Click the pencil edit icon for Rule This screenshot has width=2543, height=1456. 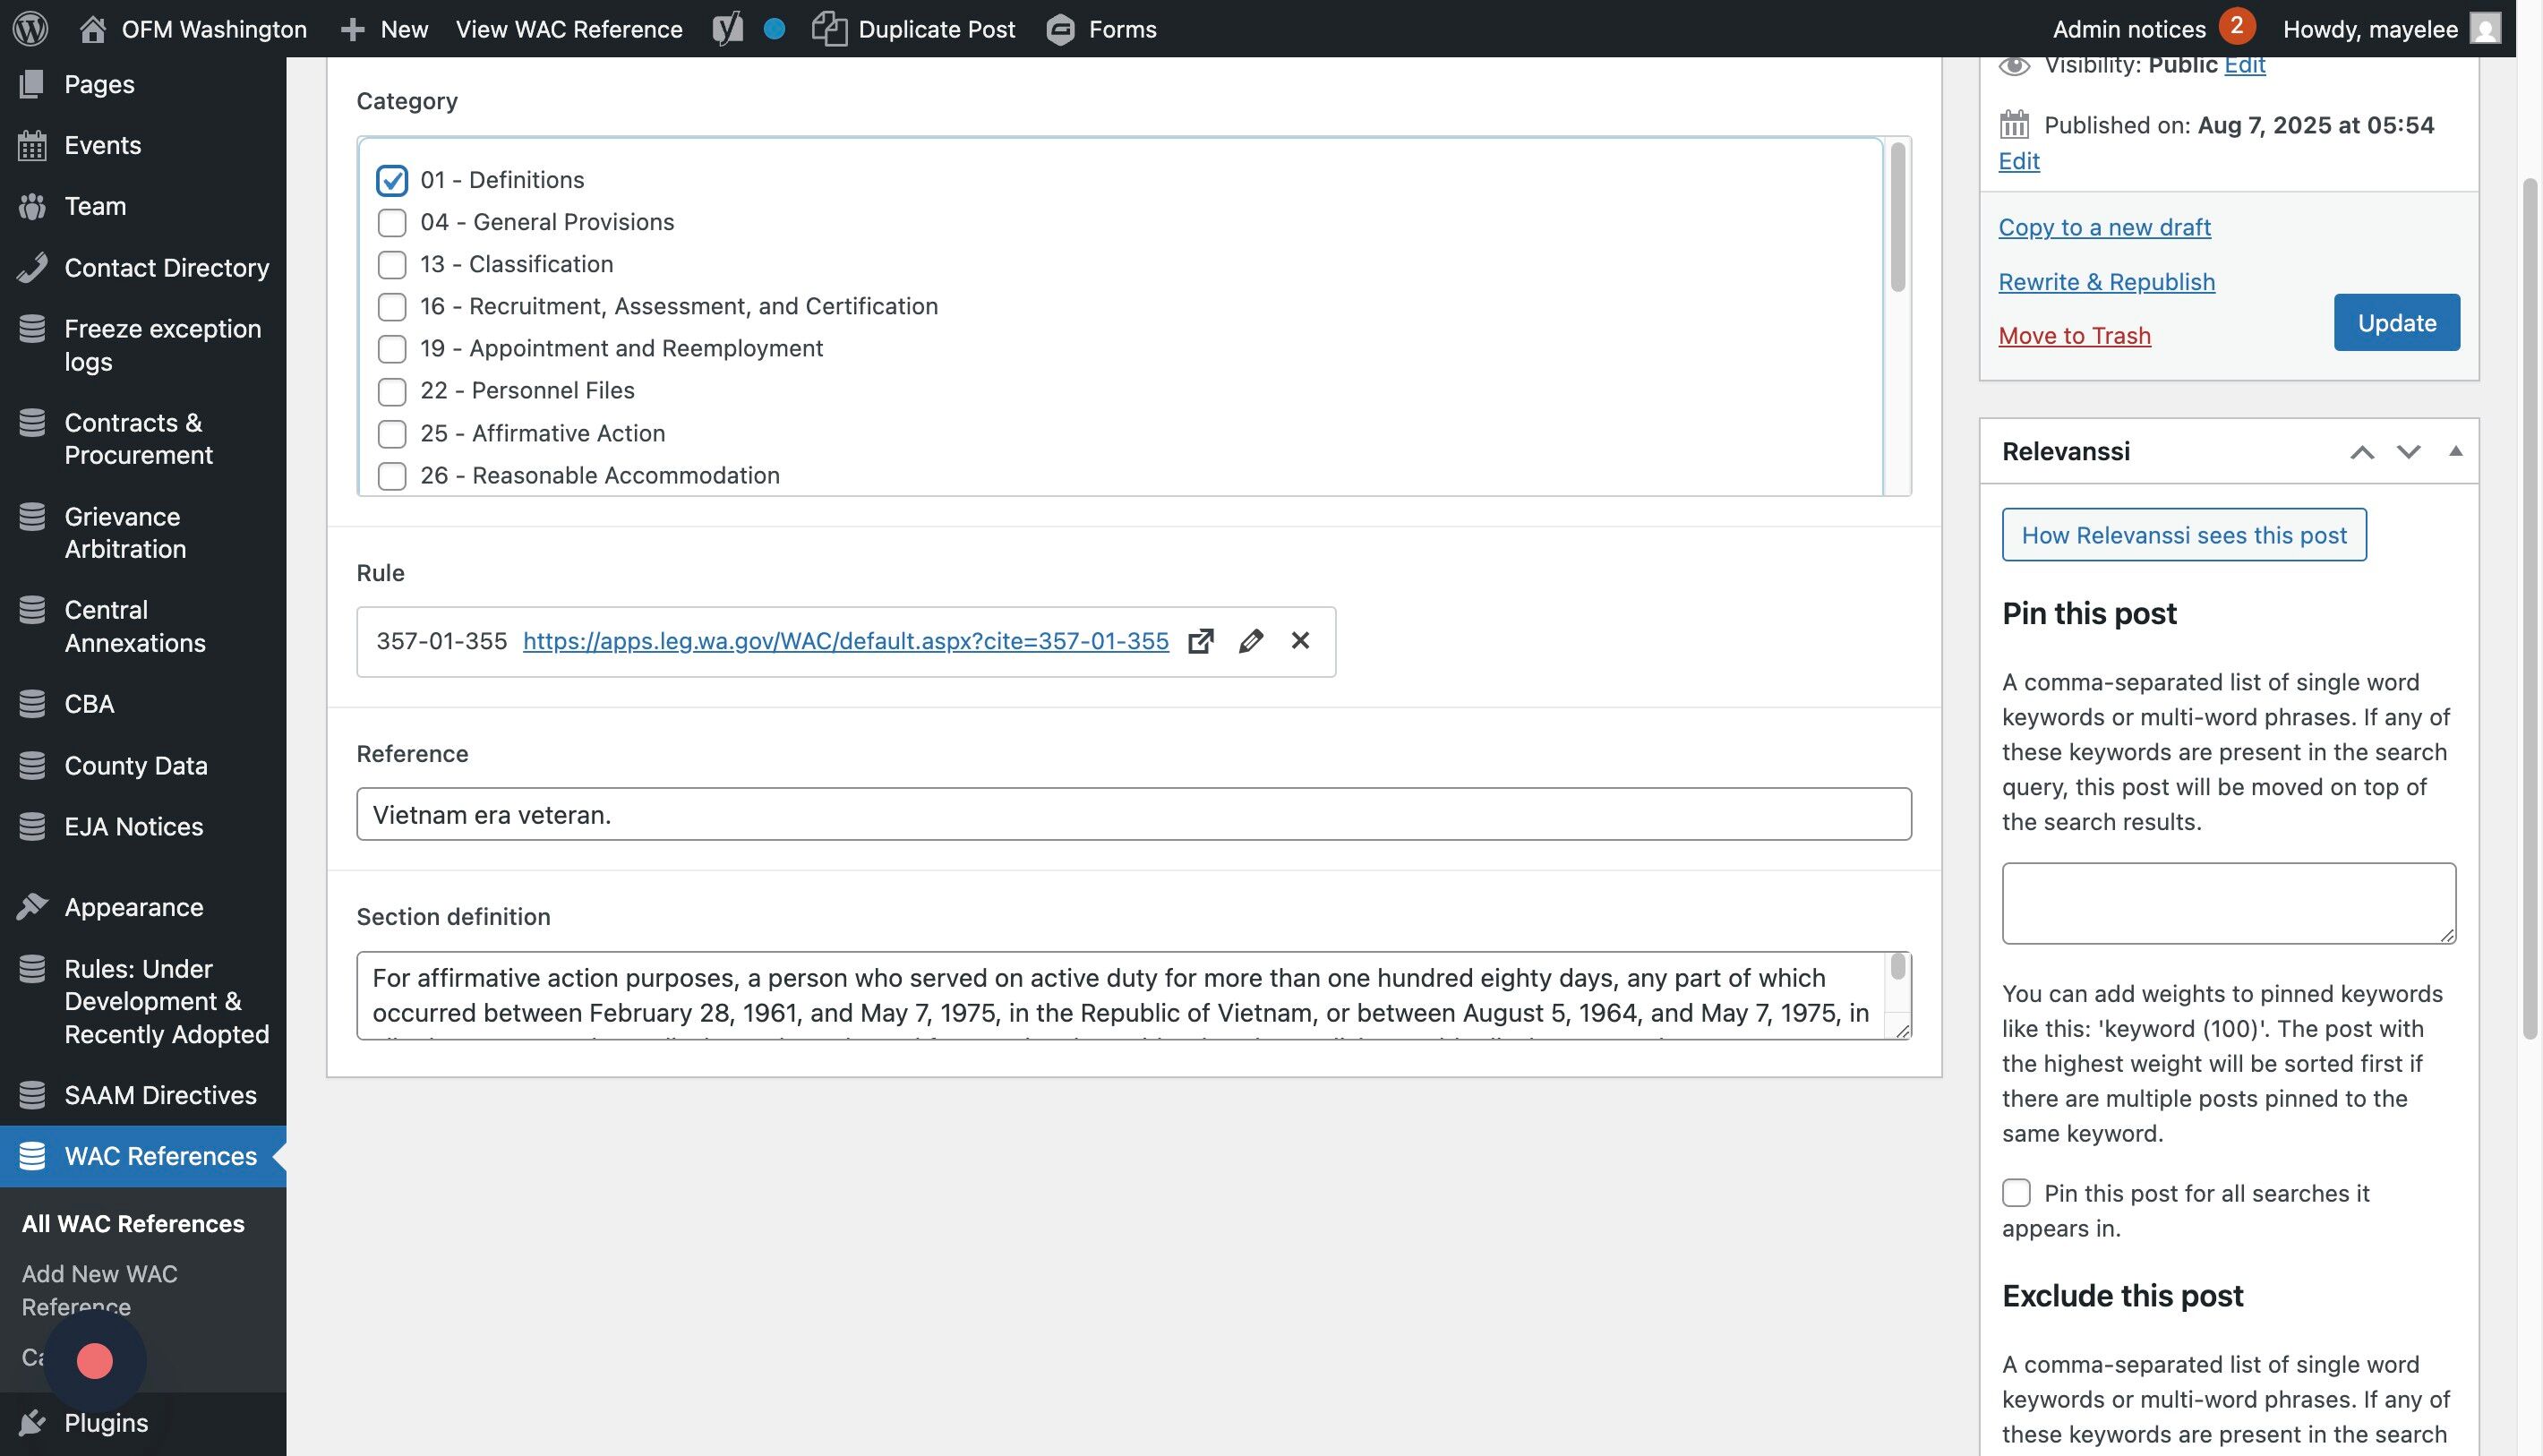[1250, 641]
